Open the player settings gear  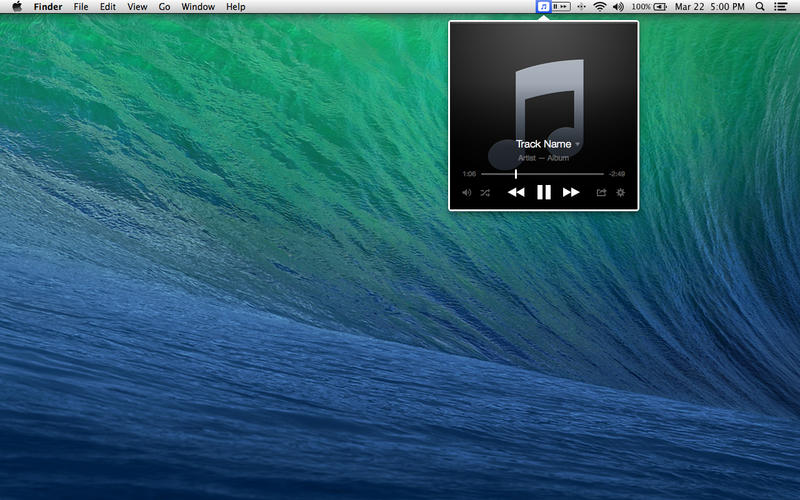(x=620, y=192)
